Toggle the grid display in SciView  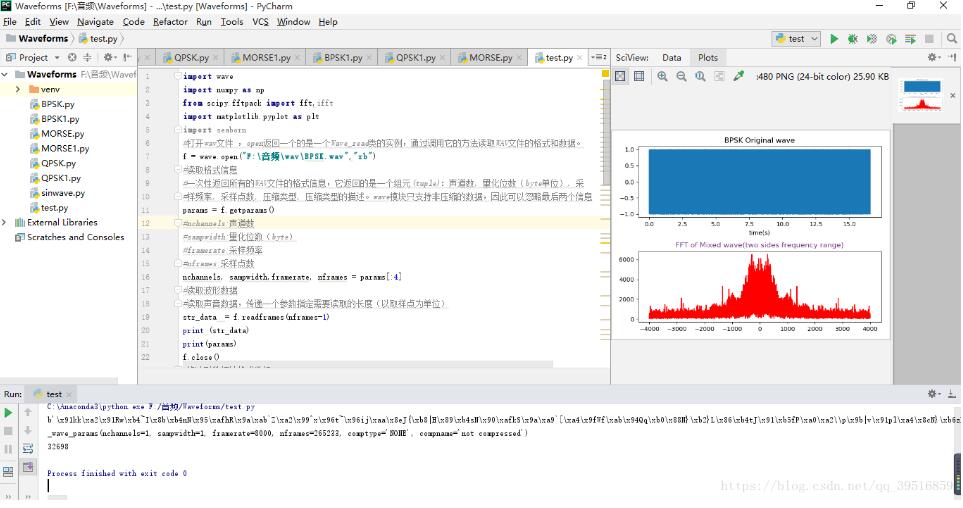point(639,76)
